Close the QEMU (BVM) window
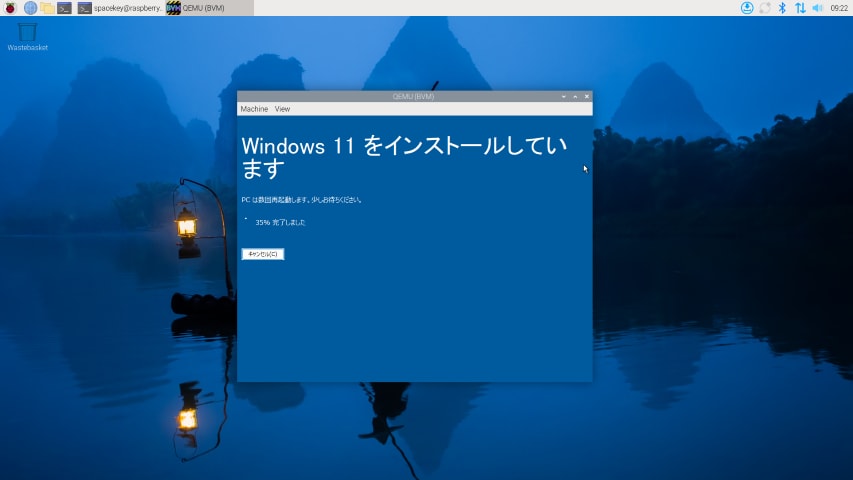Viewport: 853px width, 480px height. tap(586, 96)
